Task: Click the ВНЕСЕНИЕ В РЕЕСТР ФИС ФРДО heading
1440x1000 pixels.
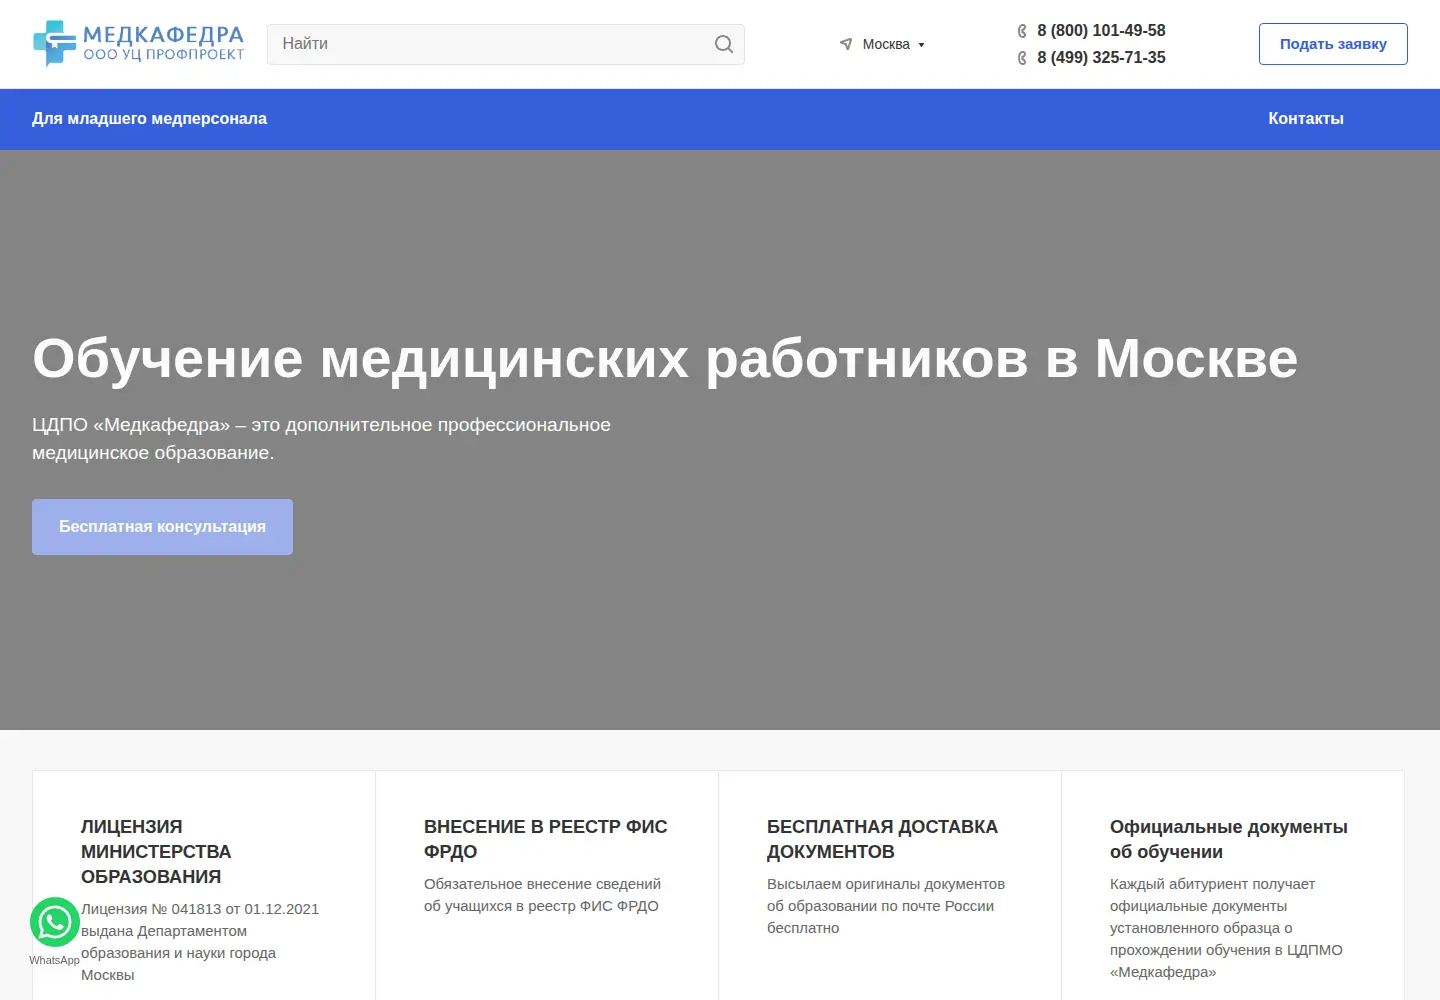Action: [x=546, y=839]
